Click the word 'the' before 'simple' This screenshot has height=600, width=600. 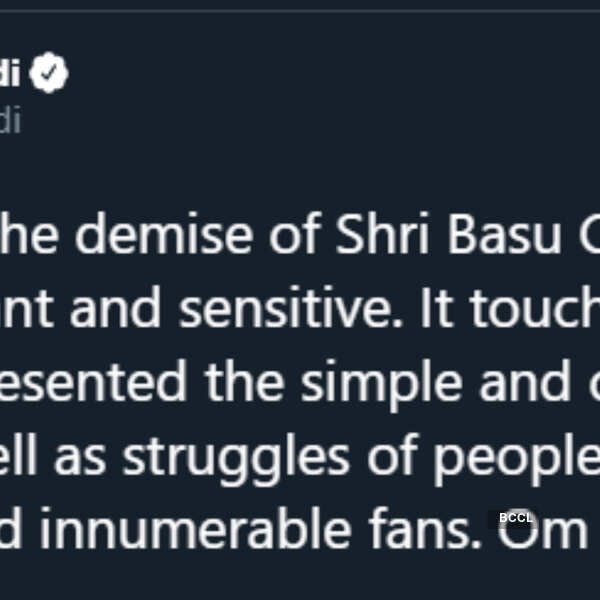245,381
